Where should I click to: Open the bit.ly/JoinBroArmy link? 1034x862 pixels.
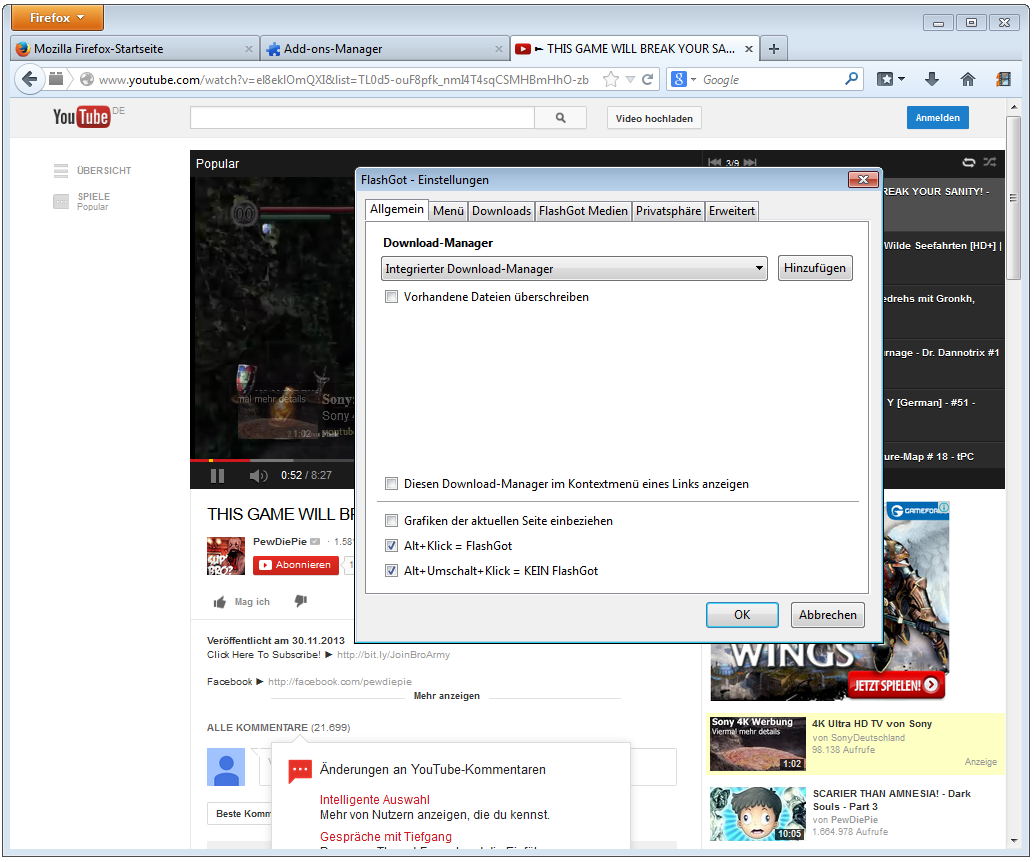(393, 655)
